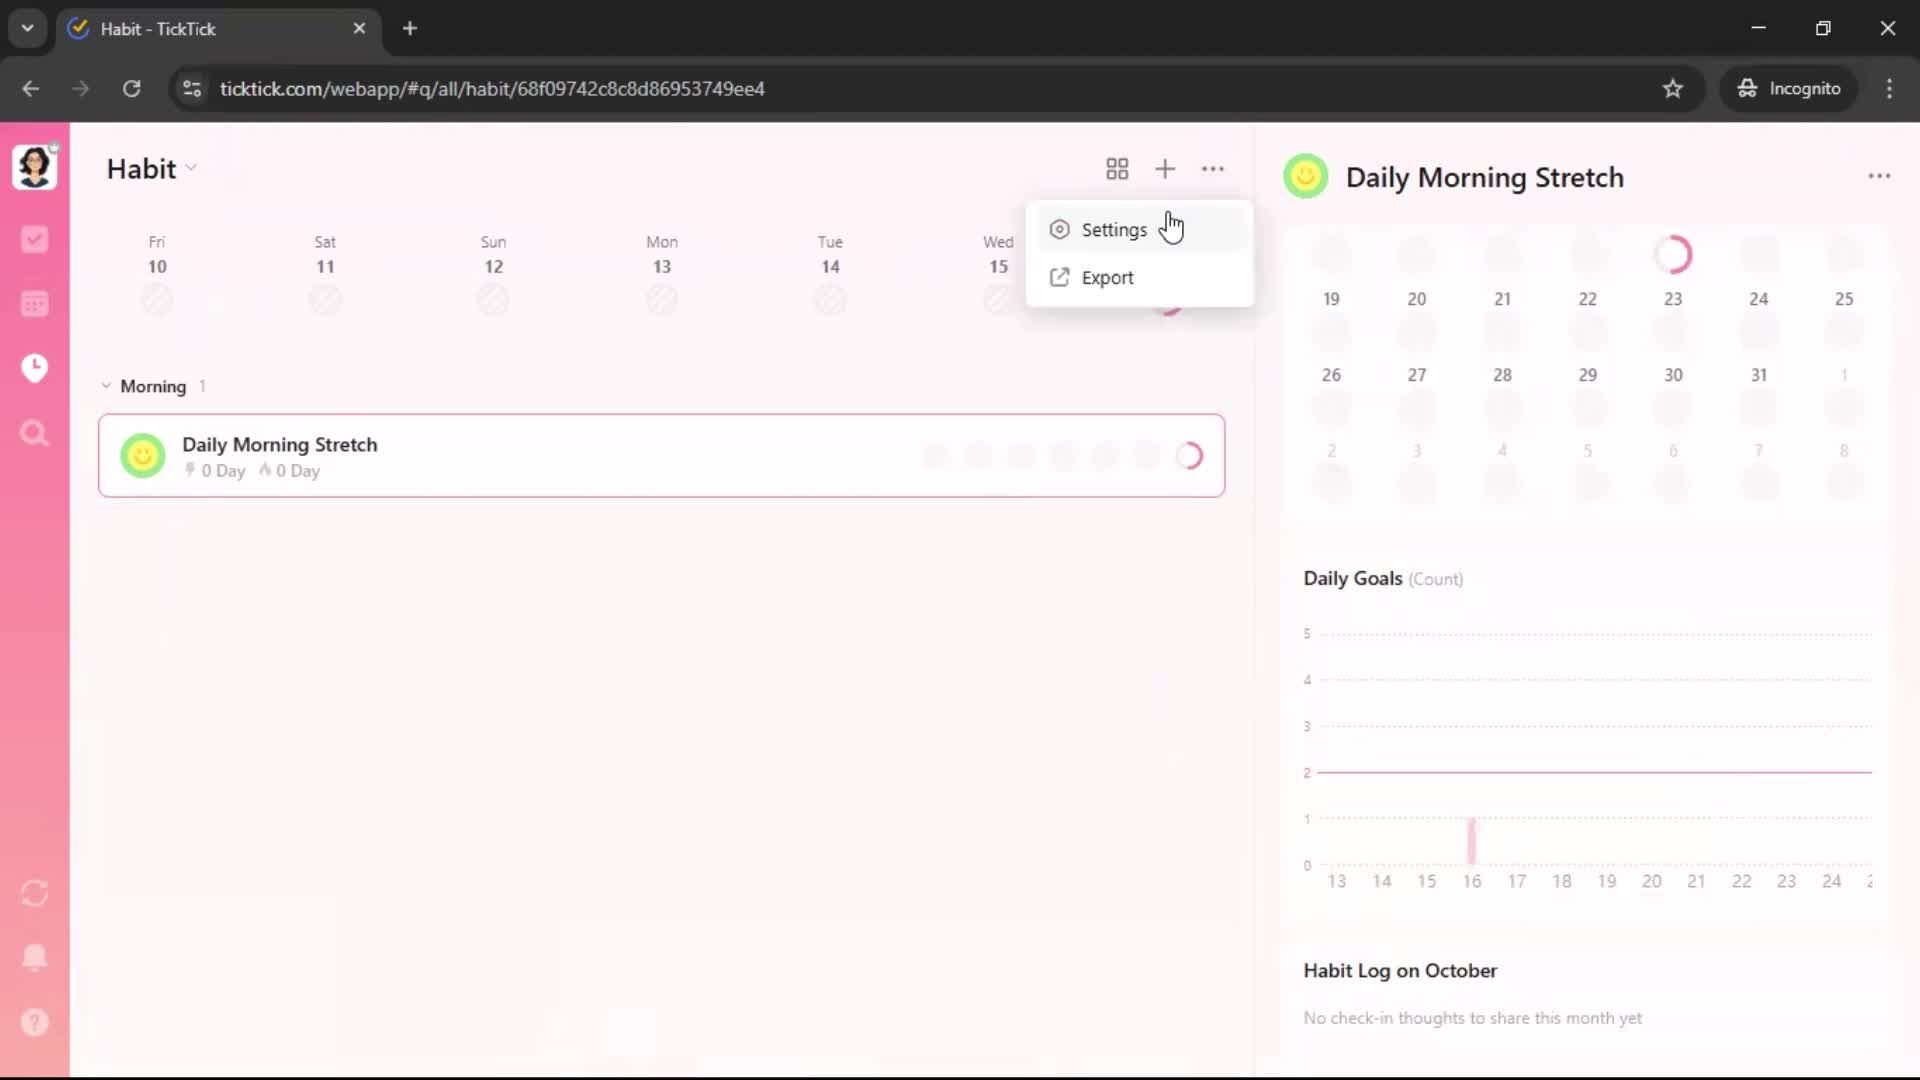Click the day 16 bar in chart
The width and height of the screenshot is (1920, 1080).
pyautogui.click(x=1471, y=841)
